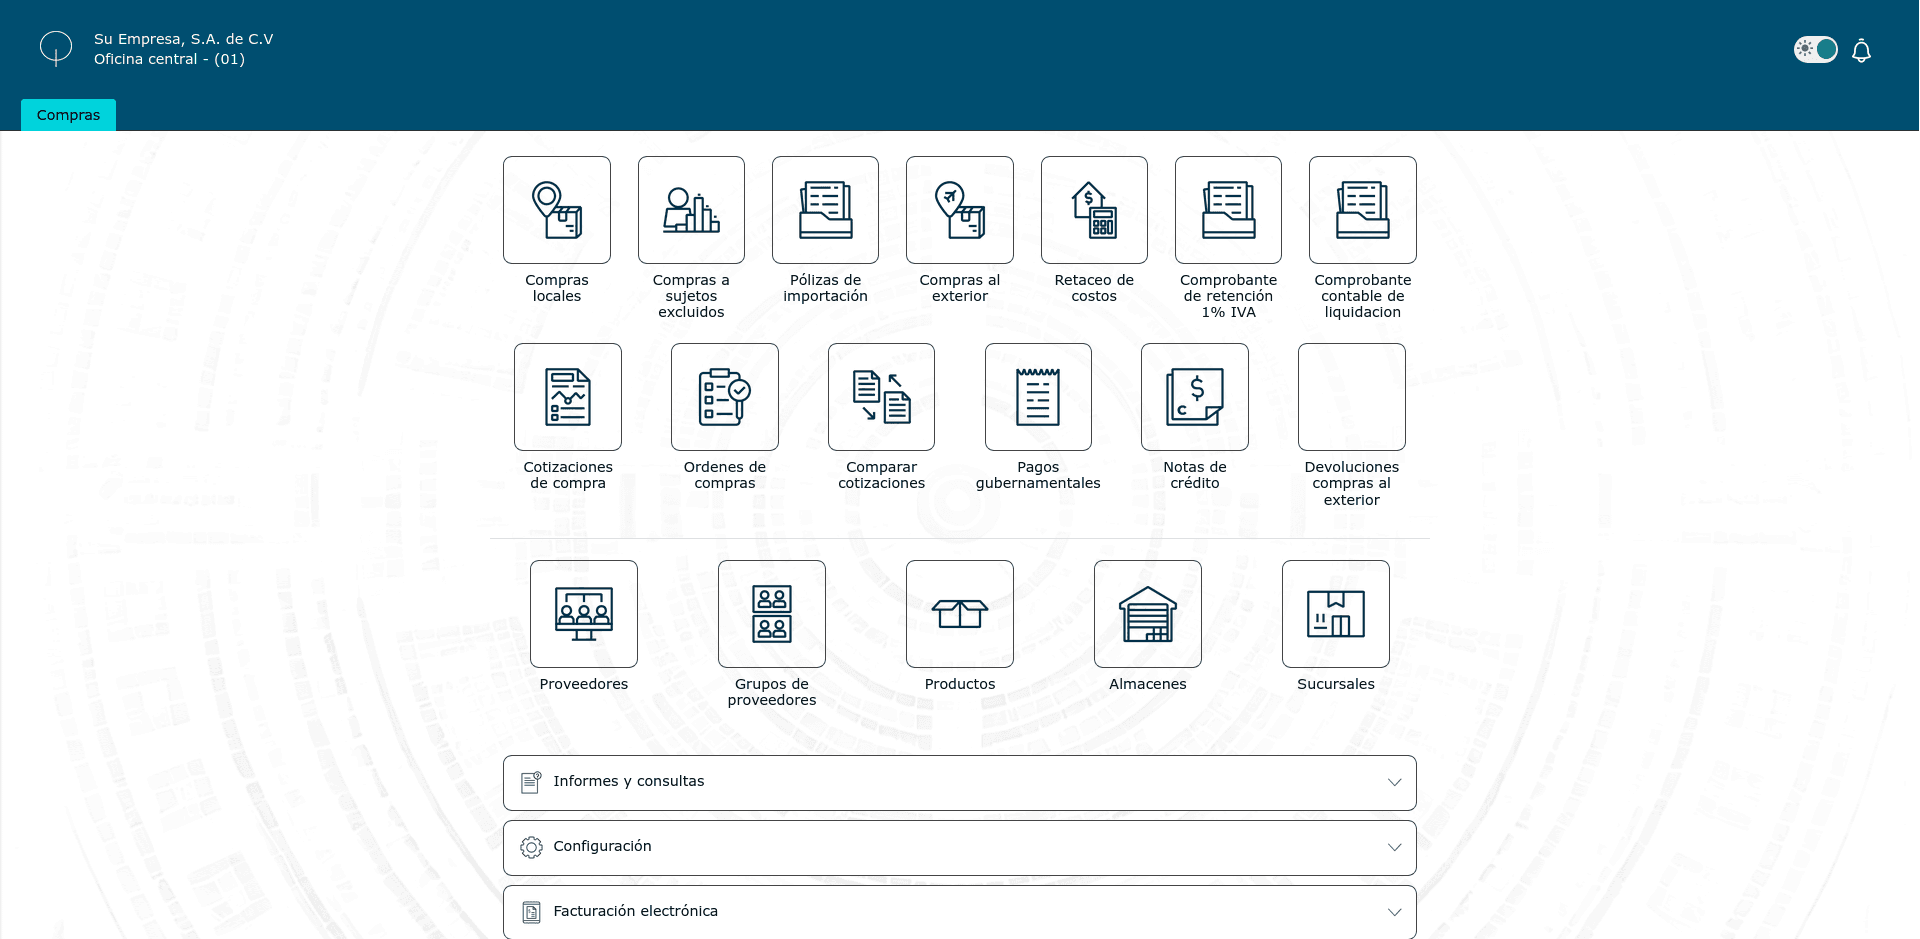
Task: Expand the Configuración section
Action: pos(959,847)
